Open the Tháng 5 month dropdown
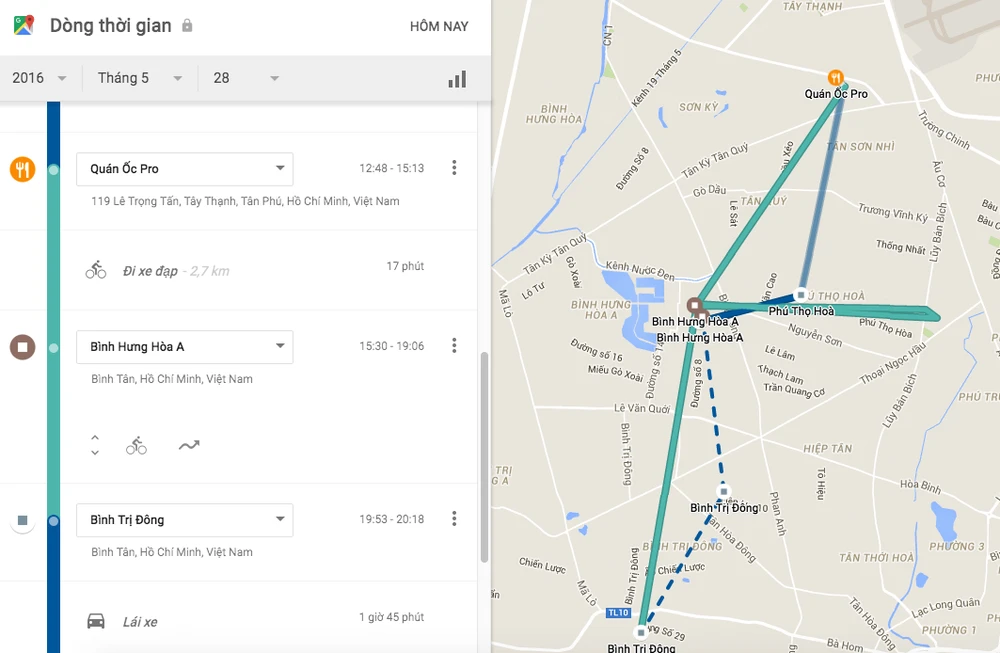1000x653 pixels. [x=140, y=78]
